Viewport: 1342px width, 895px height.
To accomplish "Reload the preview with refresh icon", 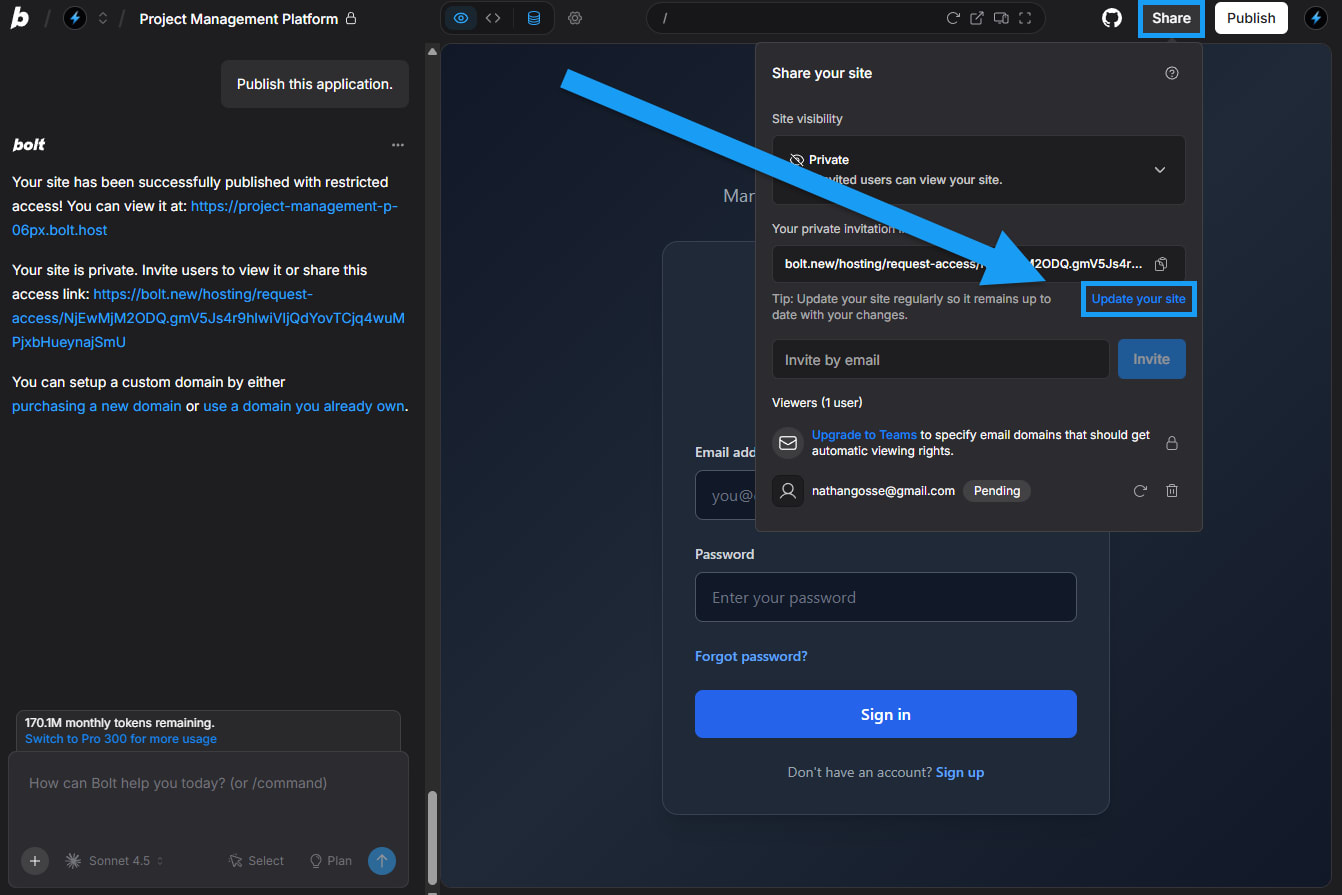I will point(953,18).
